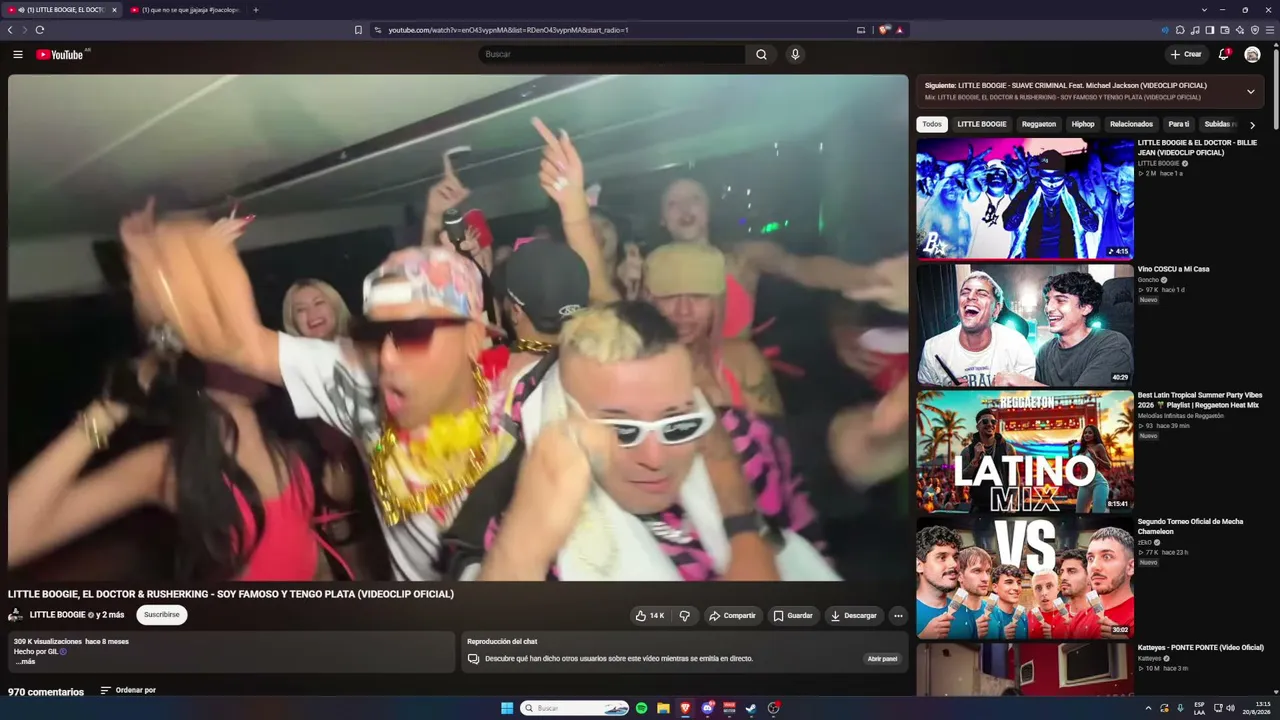Bookmark this page in the address bar
The width and height of the screenshot is (1280, 720).
pos(358,30)
